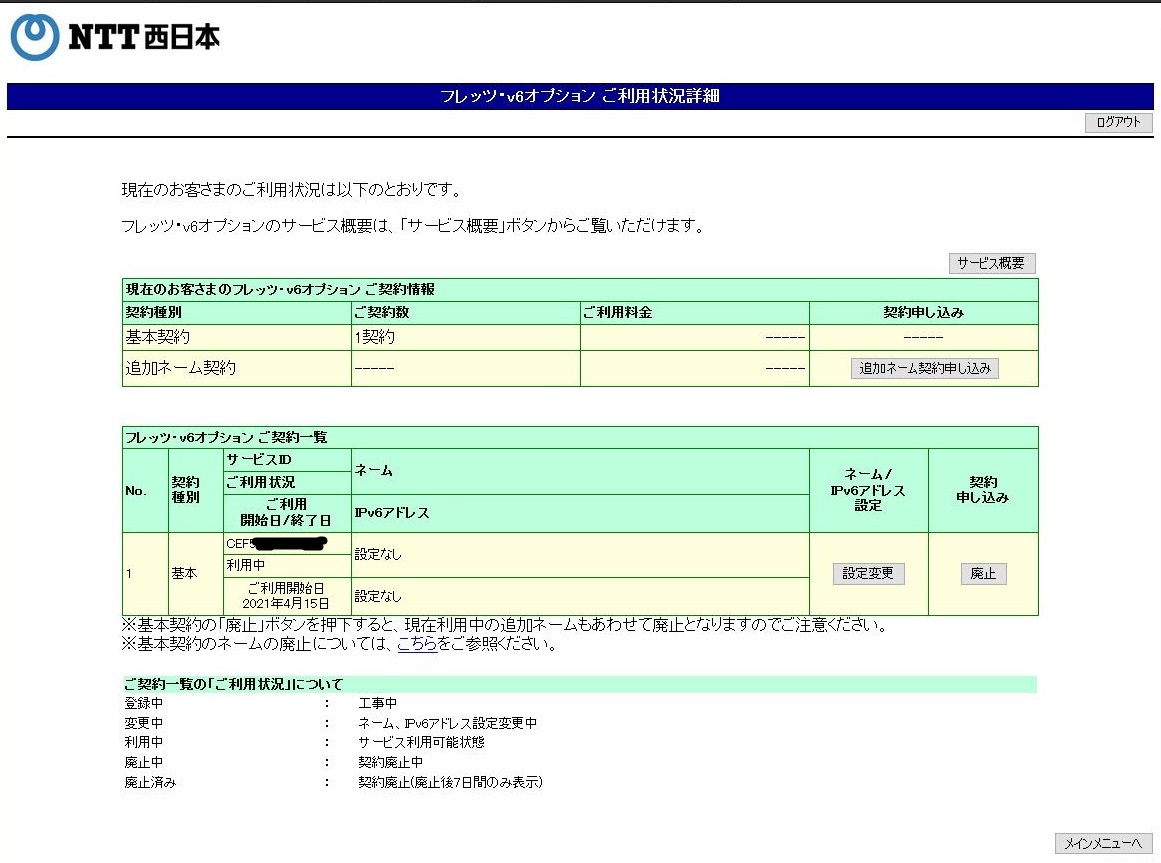Select the ご利用開始日 label in contract row
1161x863 pixels.
pos(286,588)
